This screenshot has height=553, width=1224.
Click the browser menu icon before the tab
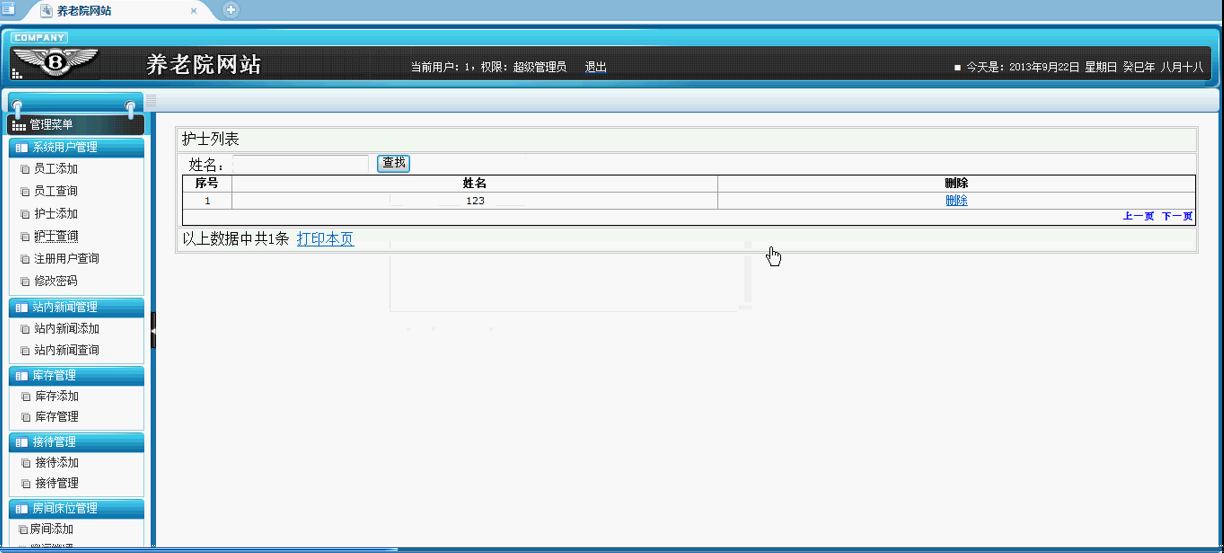tap(8, 9)
